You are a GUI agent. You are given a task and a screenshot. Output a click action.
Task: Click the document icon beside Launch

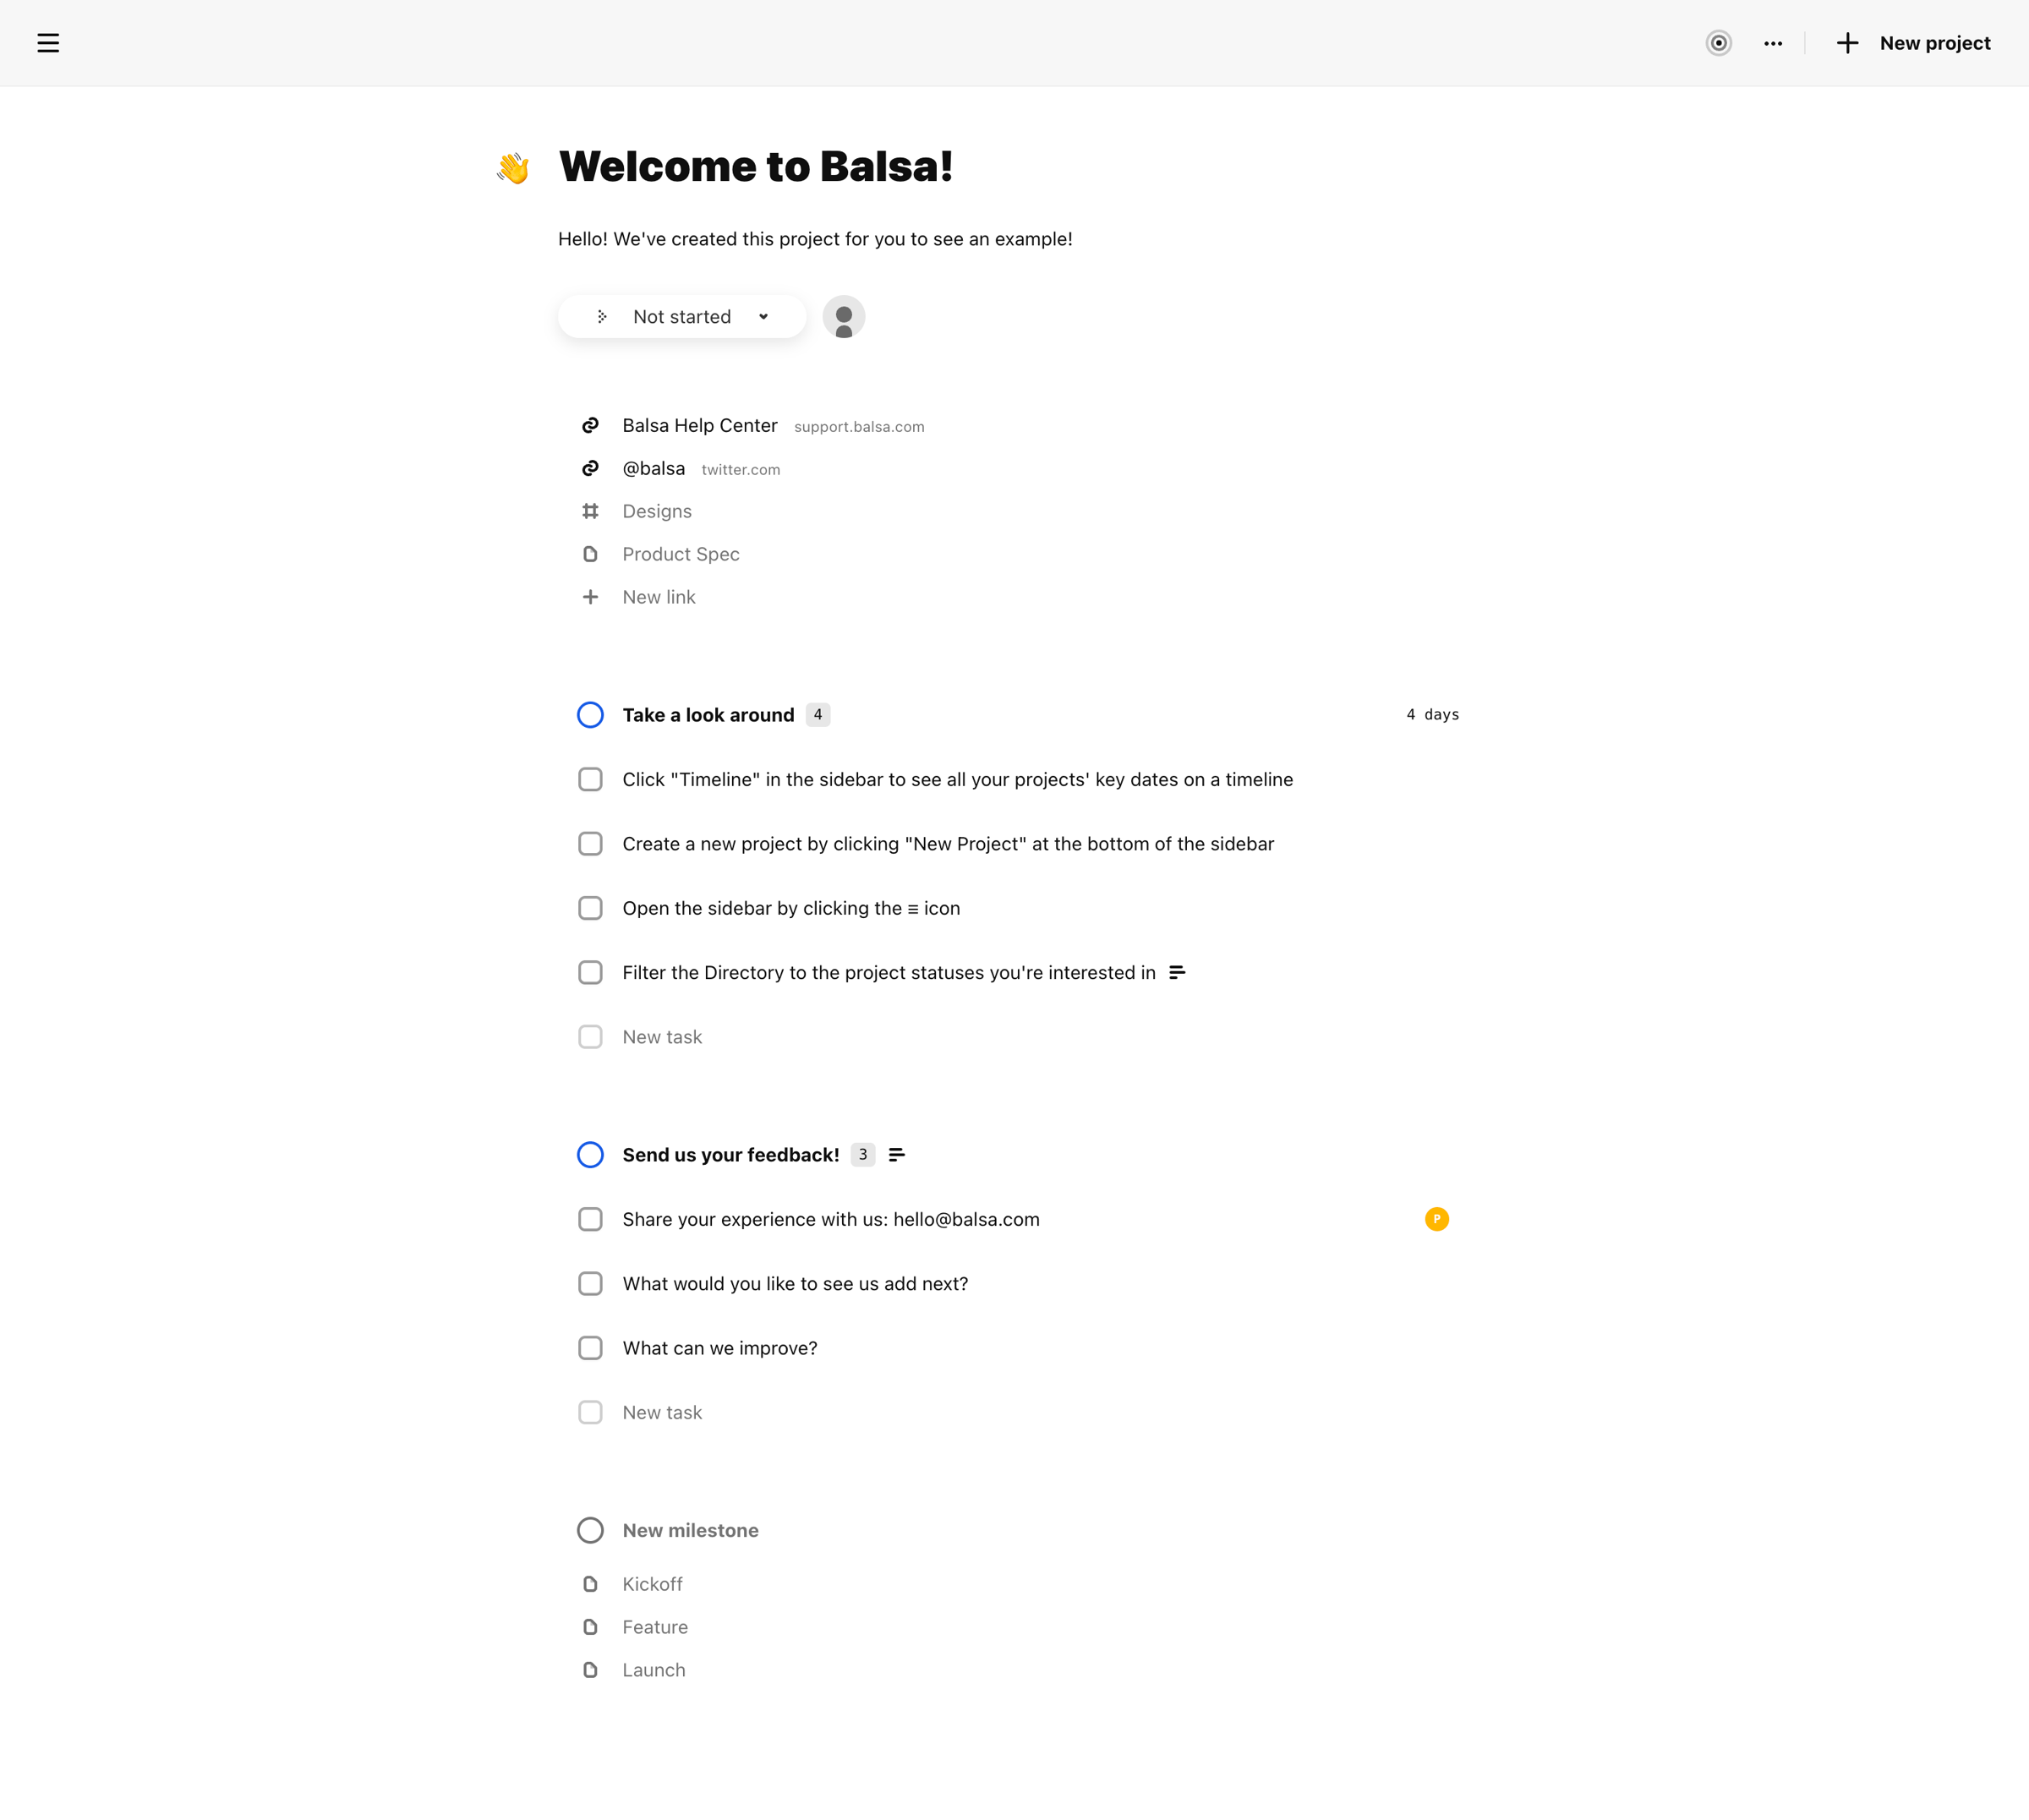590,1670
